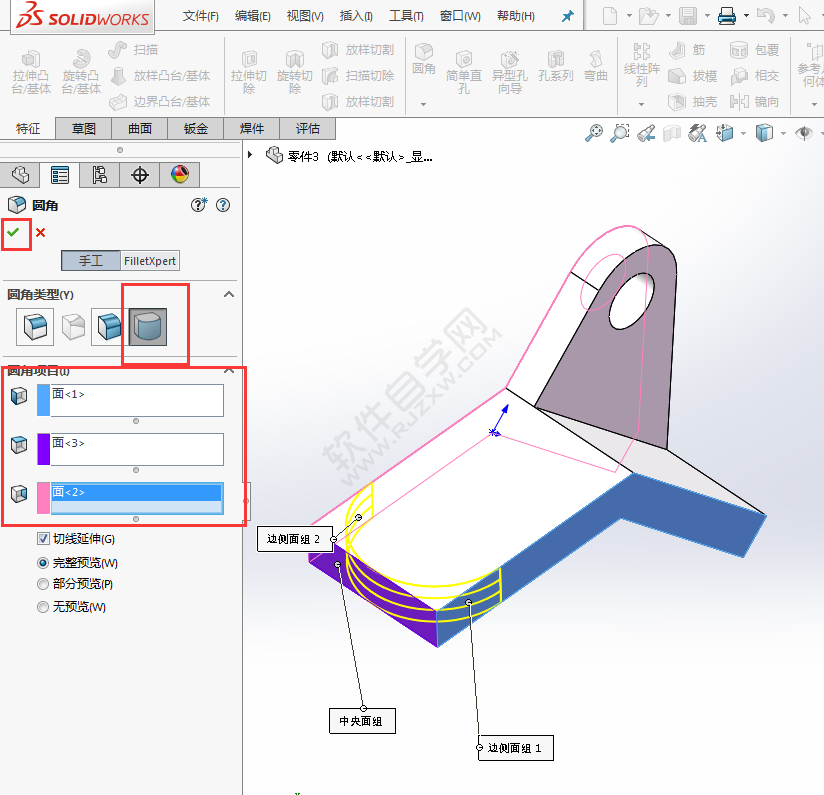Open the 视图(V) menu

(x=305, y=16)
